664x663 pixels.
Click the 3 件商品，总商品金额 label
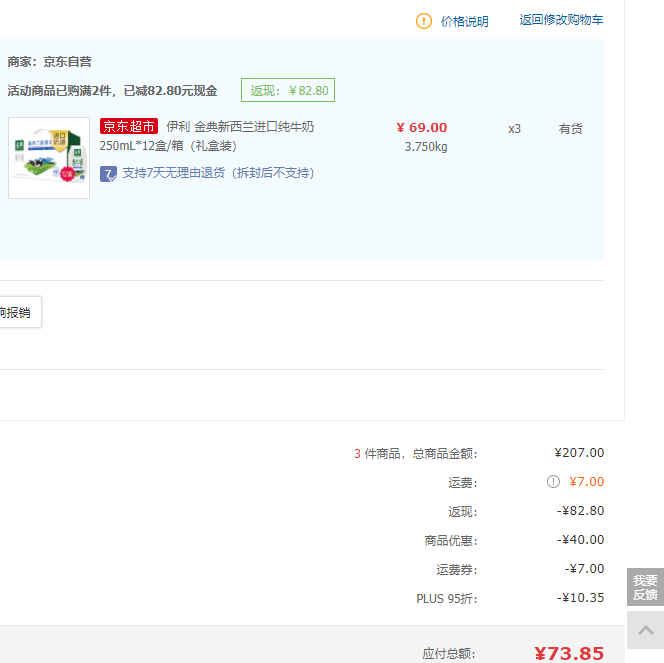click(415, 454)
